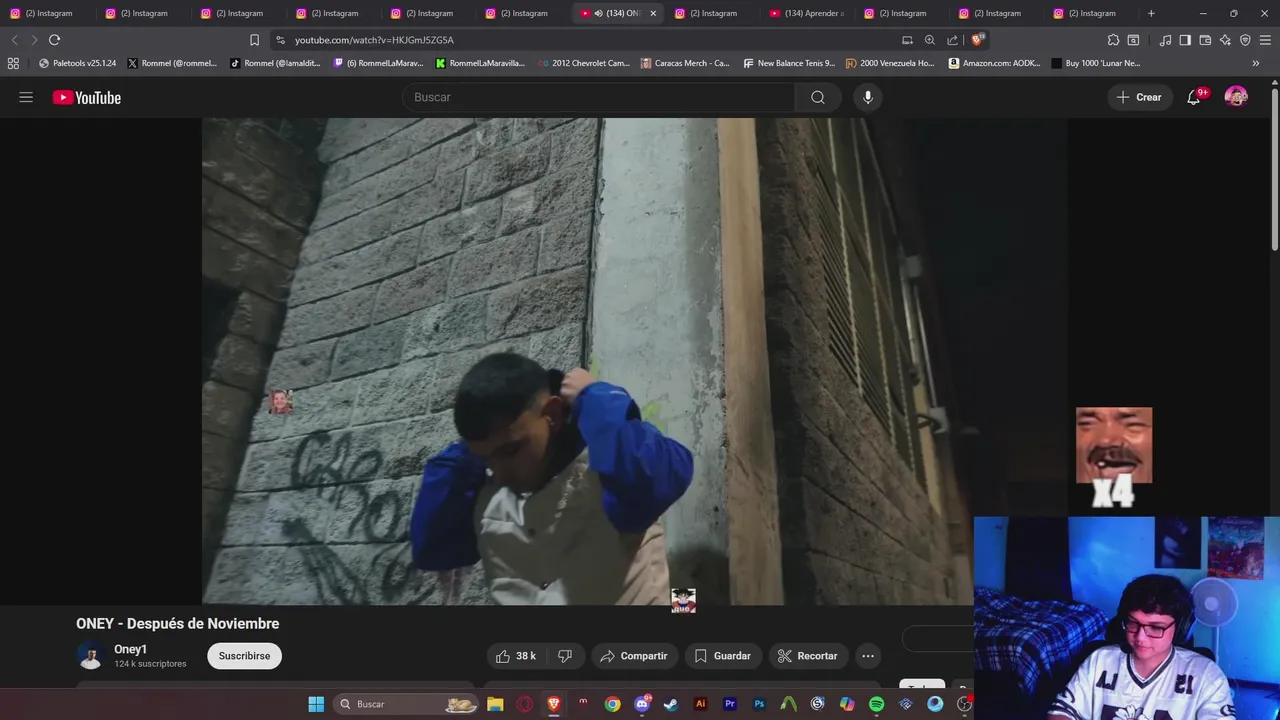This screenshot has height=720, width=1280.
Task: Dislike the video
Action: pos(565,656)
